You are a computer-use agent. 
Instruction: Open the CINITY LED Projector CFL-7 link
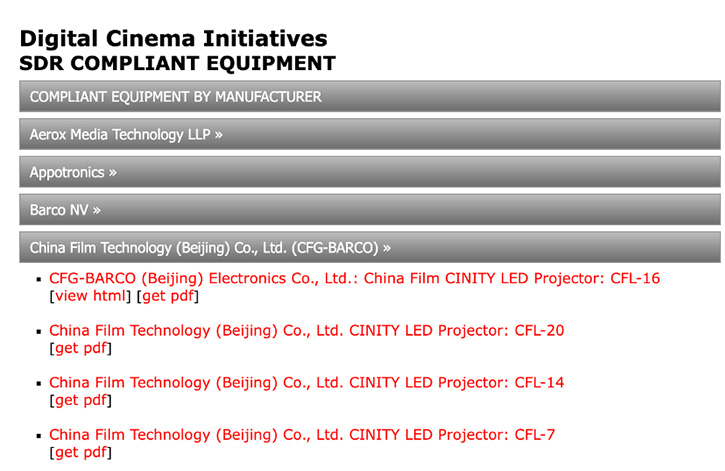(301, 435)
